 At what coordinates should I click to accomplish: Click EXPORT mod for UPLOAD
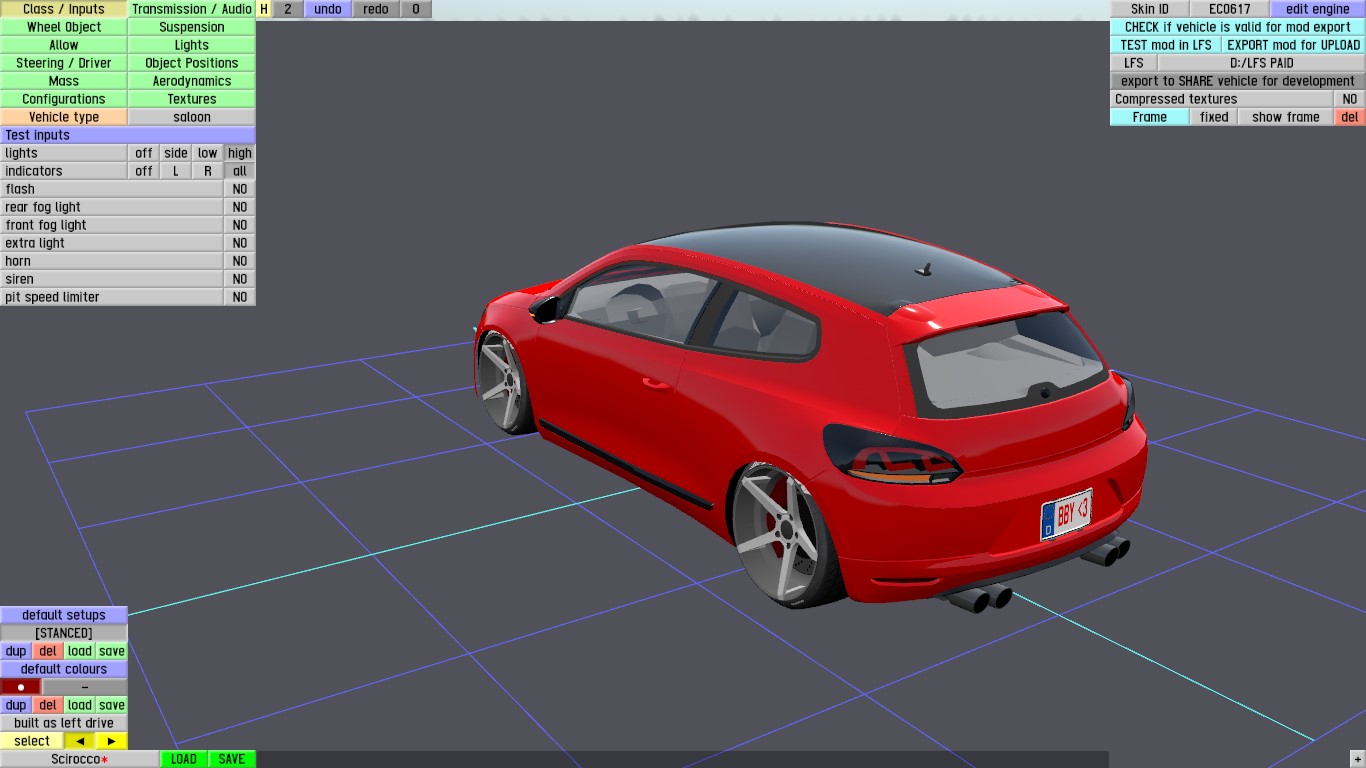pos(1294,45)
